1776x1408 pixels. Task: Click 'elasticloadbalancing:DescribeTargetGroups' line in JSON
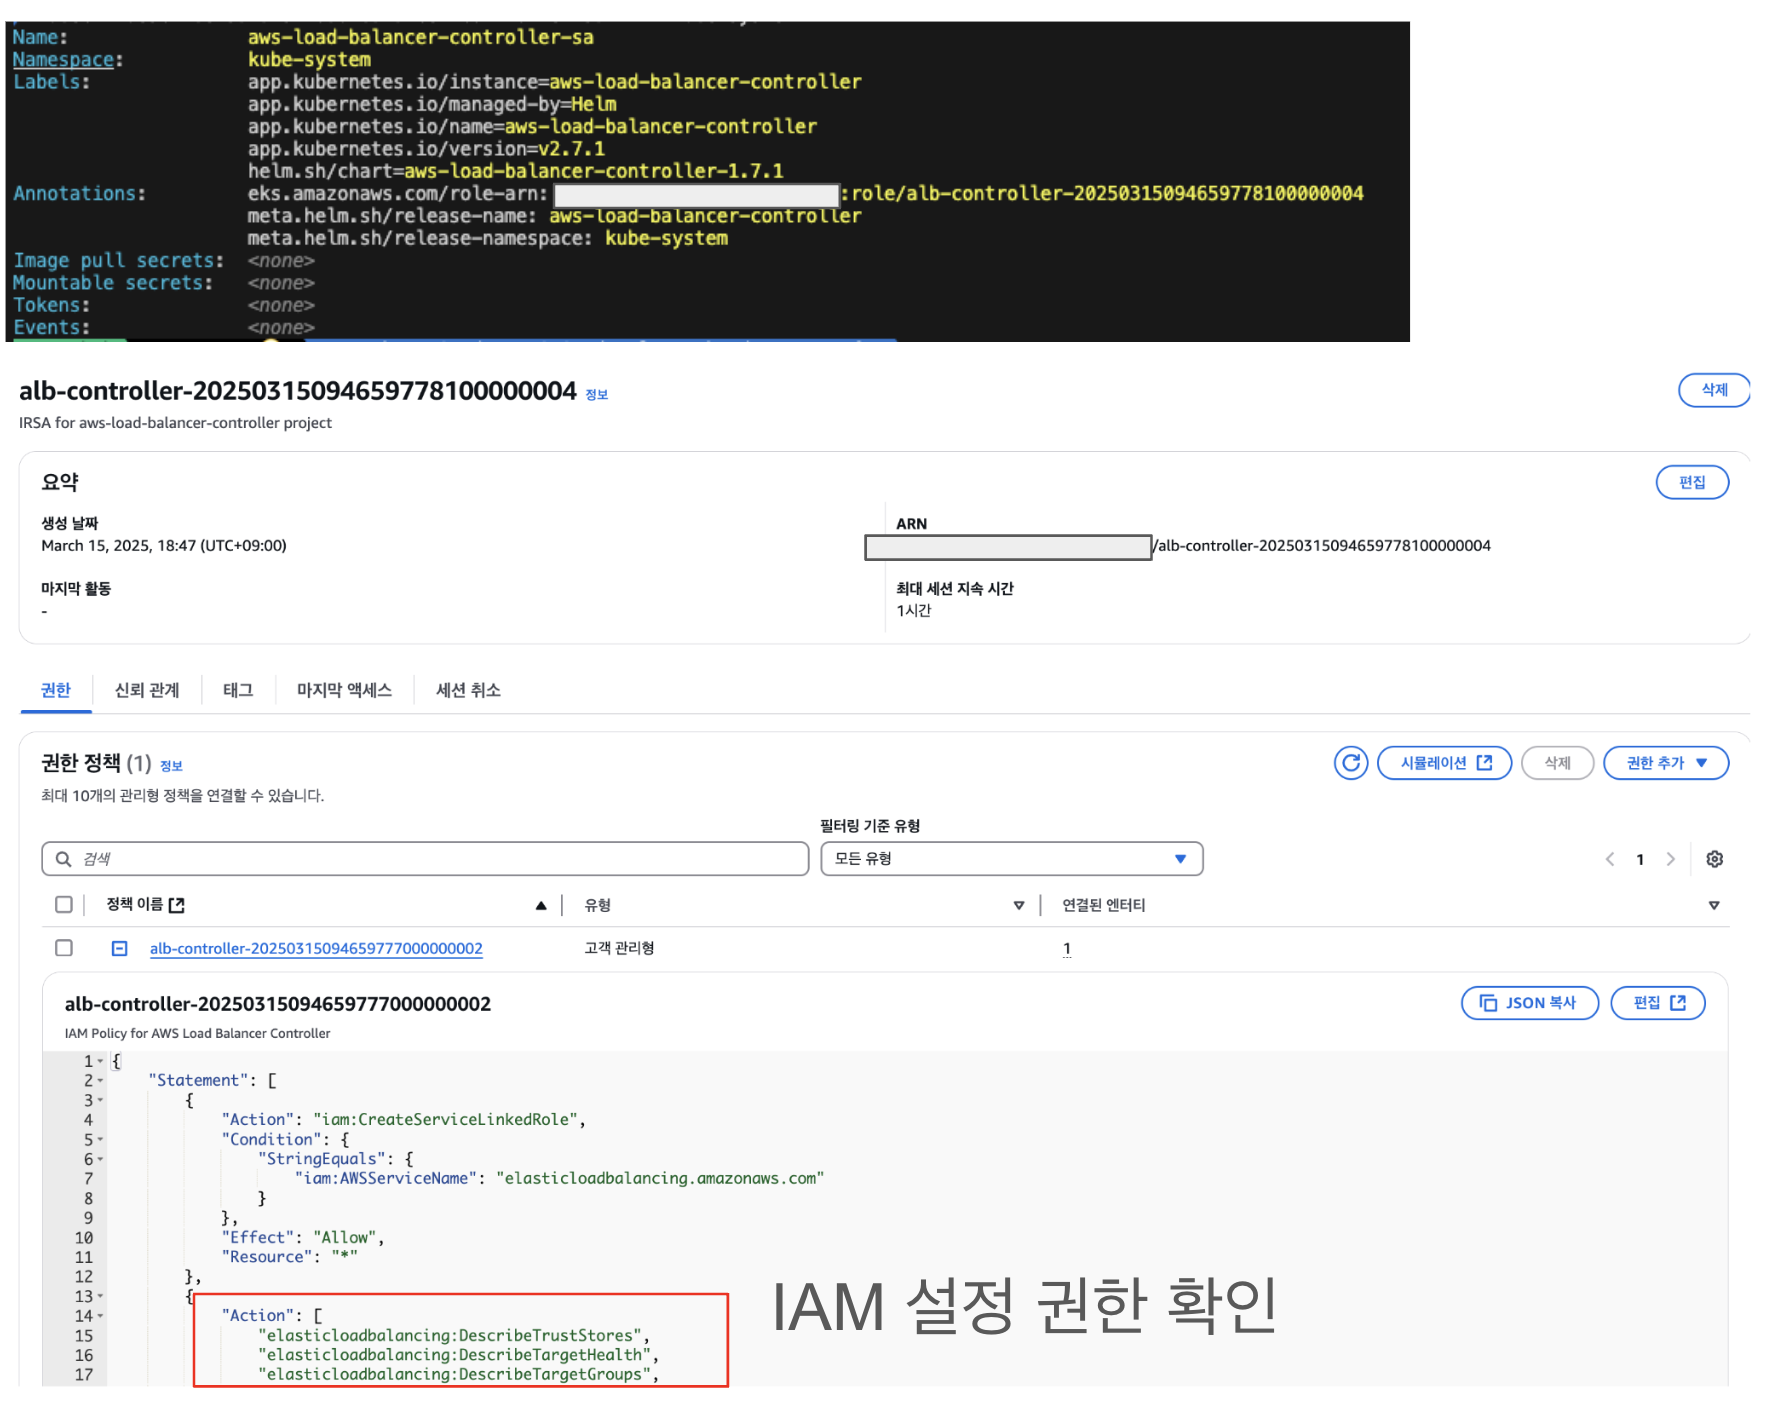coord(458,1375)
